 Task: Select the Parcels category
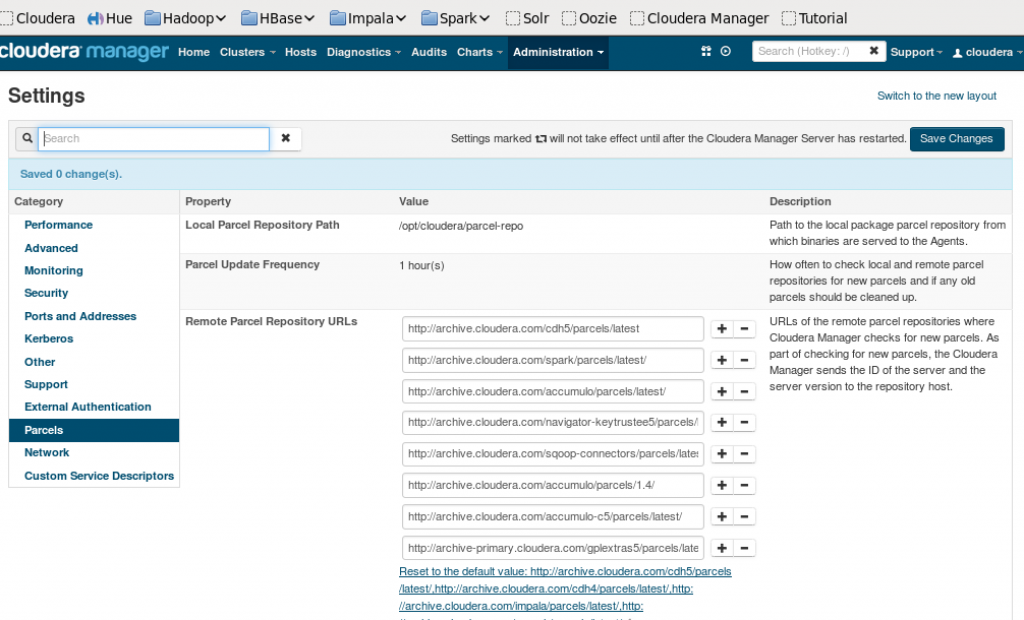click(94, 431)
